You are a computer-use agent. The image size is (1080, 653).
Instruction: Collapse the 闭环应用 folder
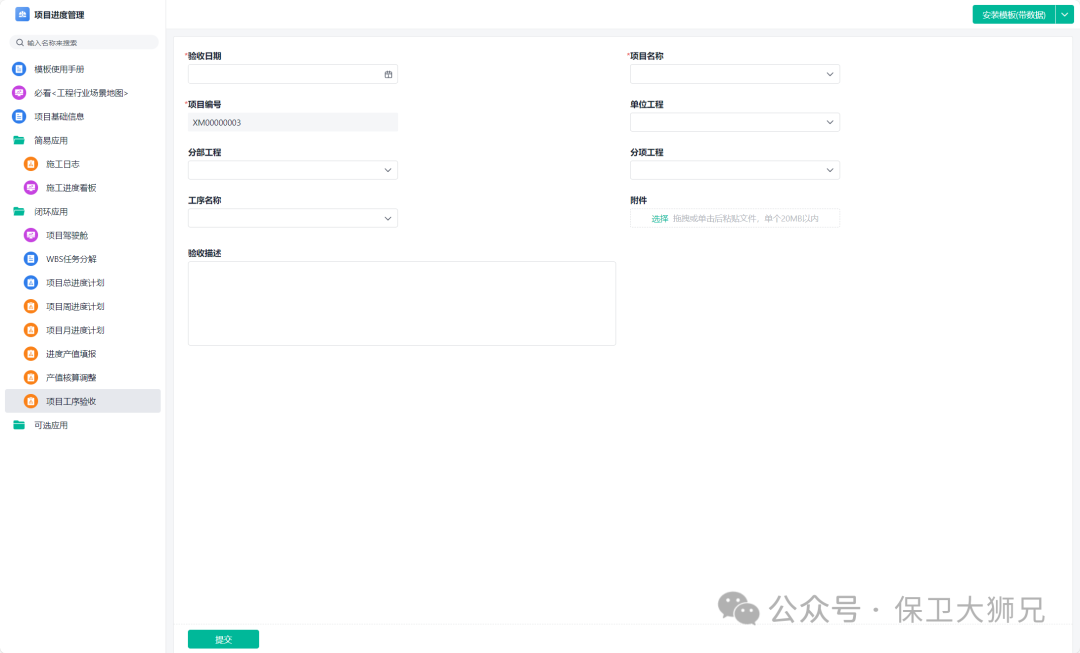coord(19,211)
